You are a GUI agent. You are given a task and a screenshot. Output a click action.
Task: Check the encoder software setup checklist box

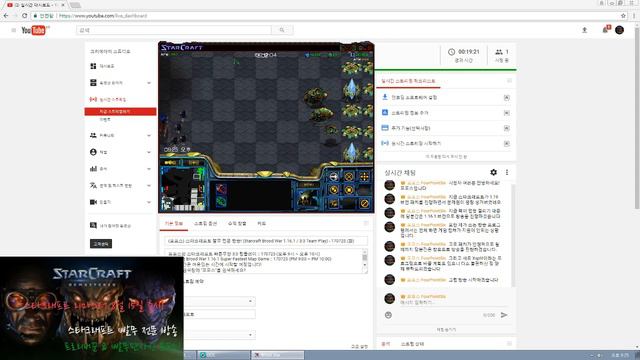(x=507, y=98)
